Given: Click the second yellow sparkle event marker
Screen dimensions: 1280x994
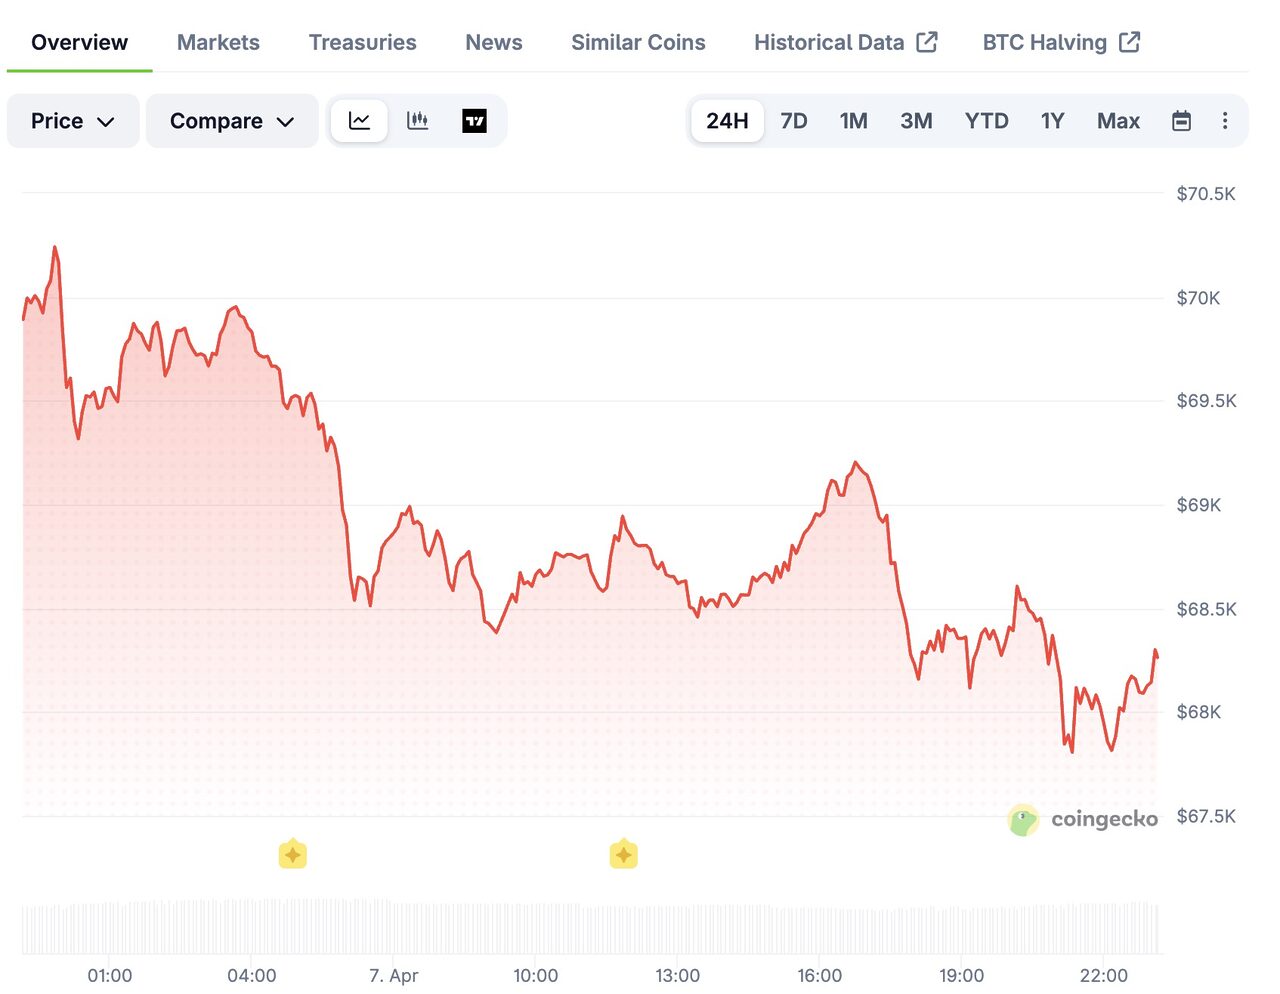Looking at the screenshot, I should pos(623,855).
